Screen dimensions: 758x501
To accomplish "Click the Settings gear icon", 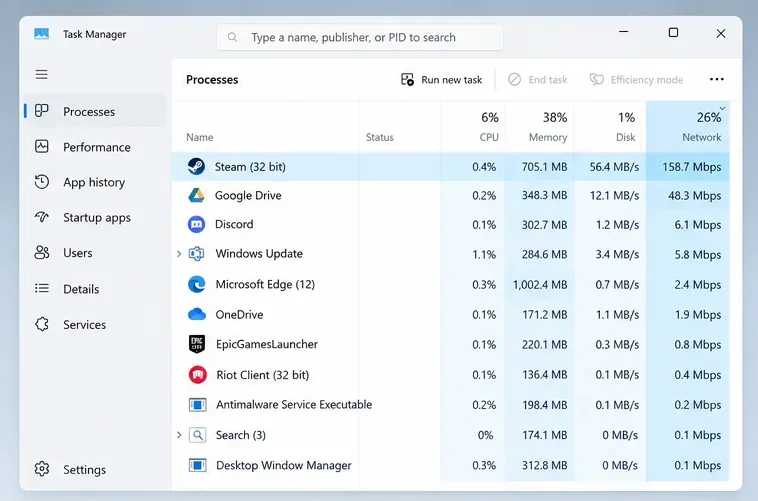I will [42, 469].
